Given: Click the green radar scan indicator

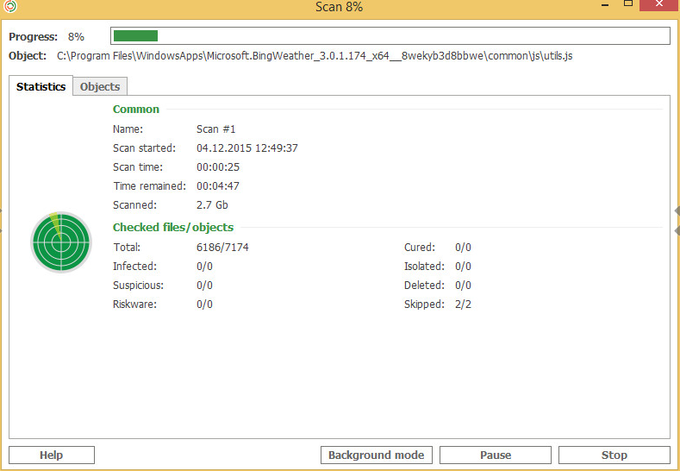Looking at the screenshot, I should pyautogui.click(x=61, y=242).
